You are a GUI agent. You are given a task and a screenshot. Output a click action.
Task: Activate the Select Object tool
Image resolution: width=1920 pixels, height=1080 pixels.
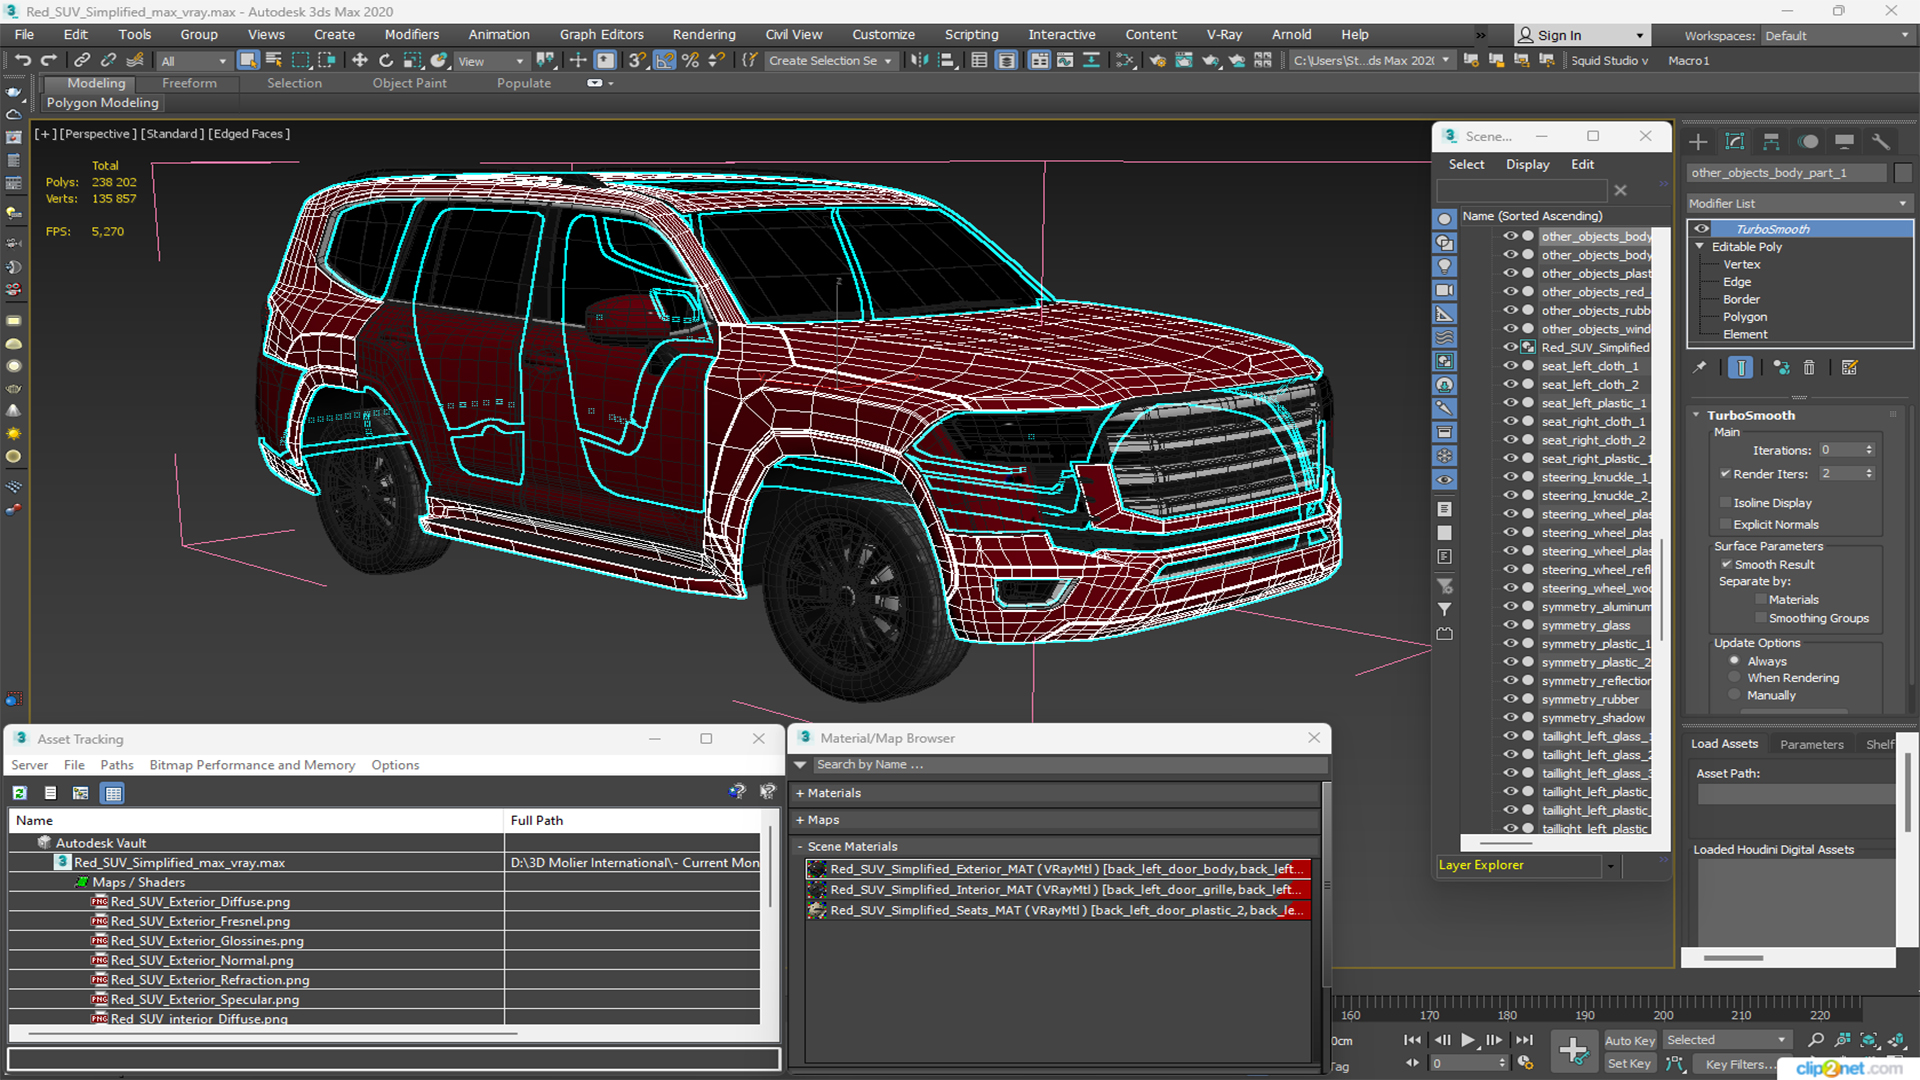tap(248, 61)
